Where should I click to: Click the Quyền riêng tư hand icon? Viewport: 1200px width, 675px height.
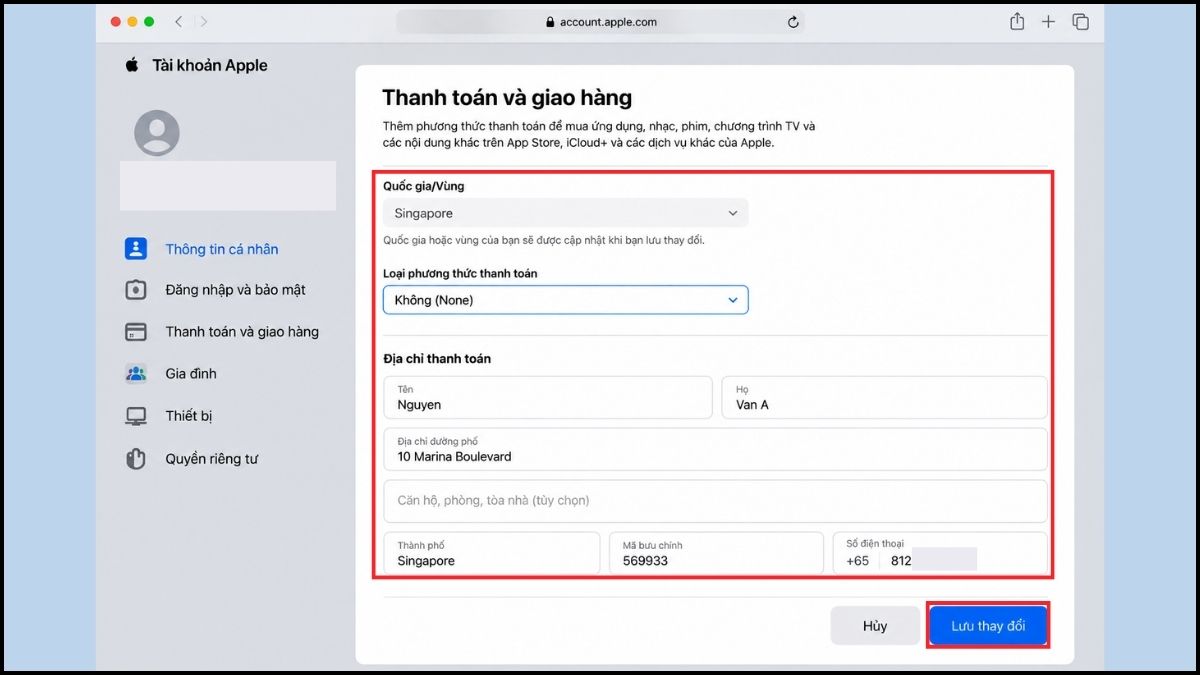click(136, 459)
